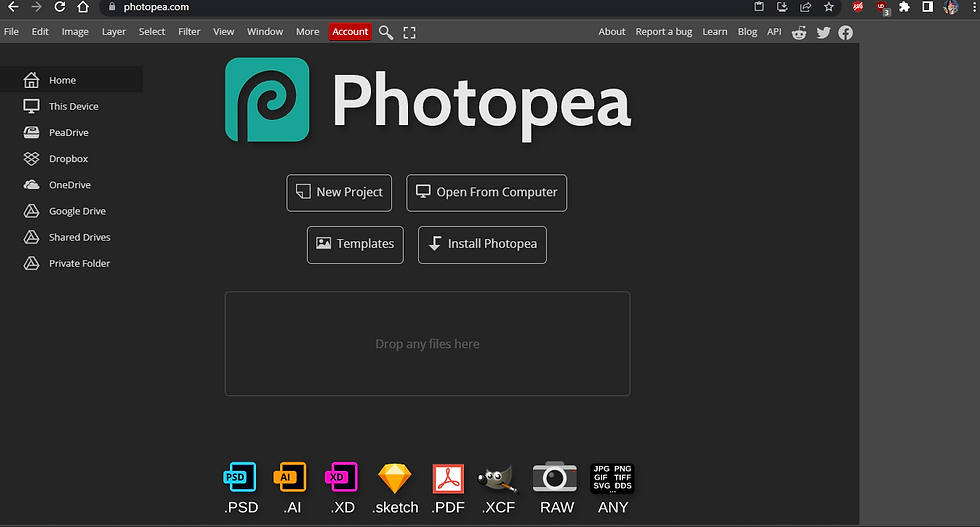Viewport: 980px width, 527px height.
Task: Open browser side panel icon
Action: [x=928, y=7]
